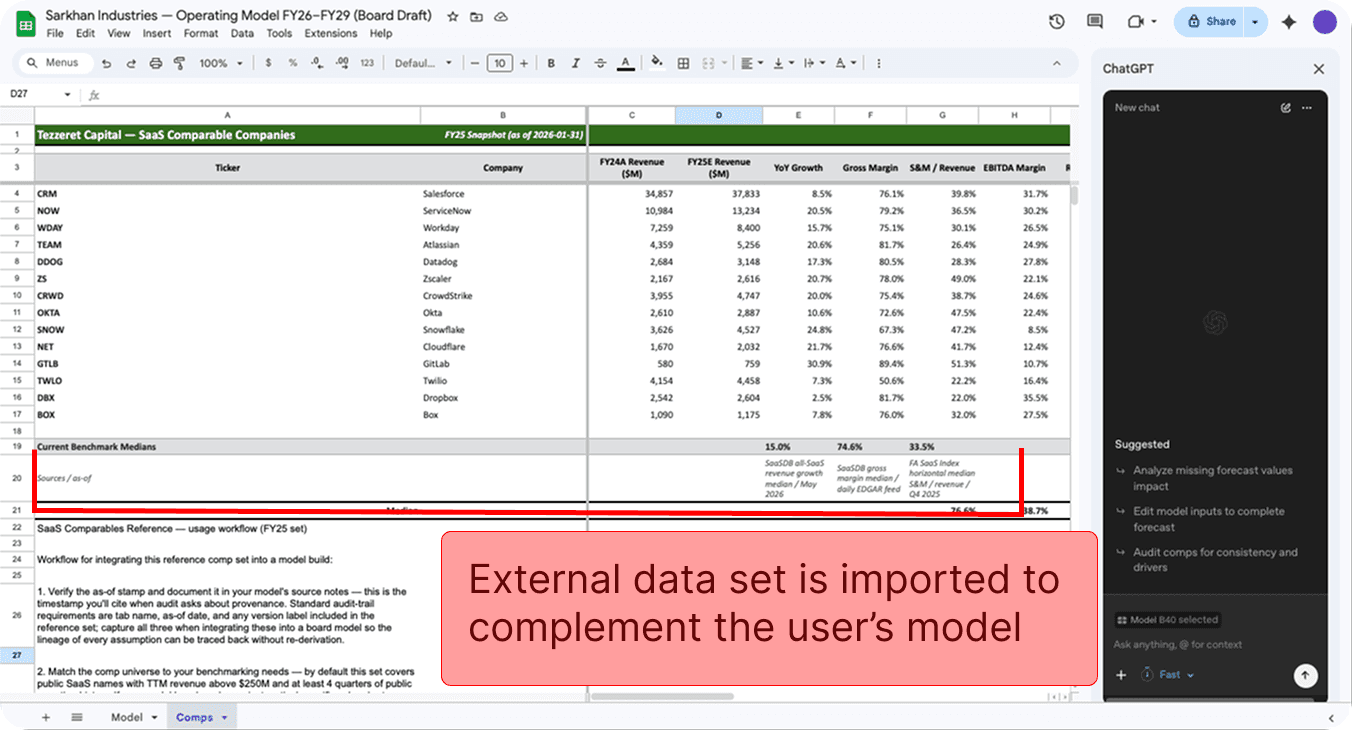Start a new chat with compose icon
The height and width of the screenshot is (731, 1353).
tap(1286, 107)
